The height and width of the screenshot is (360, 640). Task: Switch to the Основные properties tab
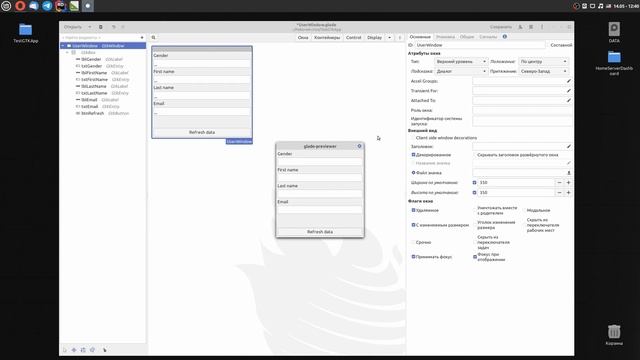coord(420,37)
